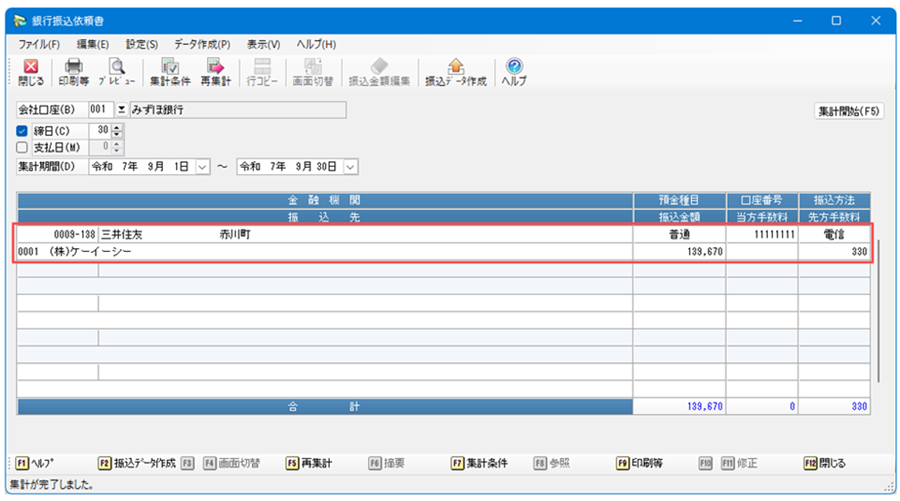Viewport: 900px width, 501px height.
Task: Click the 締日 day spinner arrows
Action: click(117, 130)
